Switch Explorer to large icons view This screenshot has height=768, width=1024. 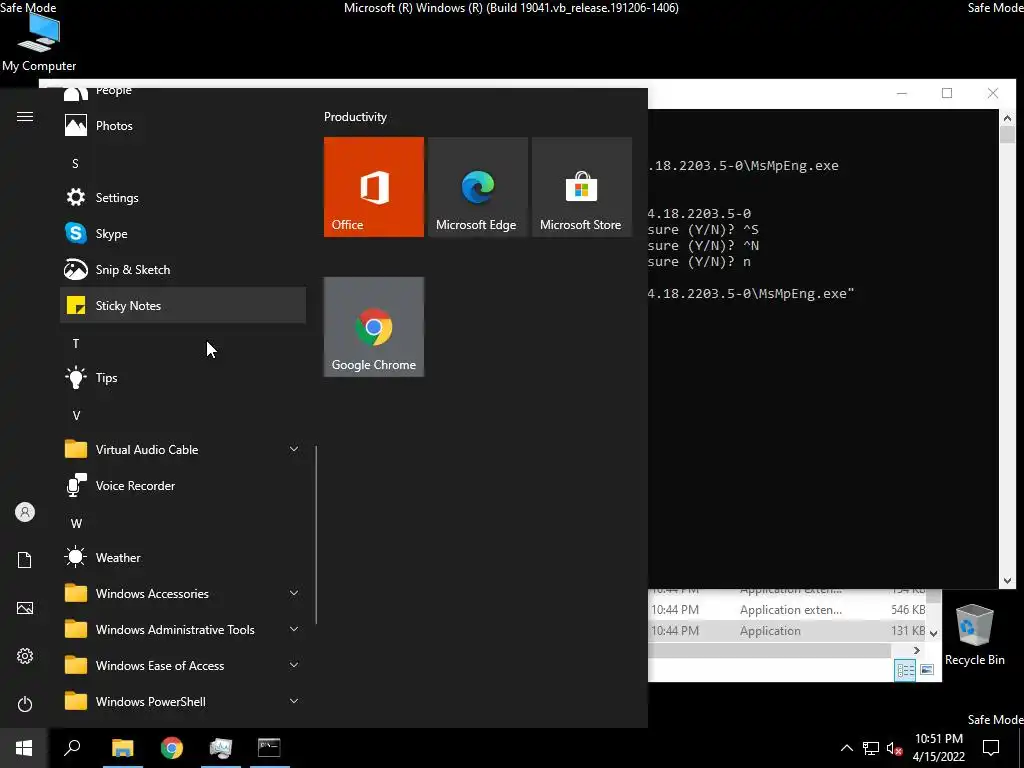click(x=927, y=670)
